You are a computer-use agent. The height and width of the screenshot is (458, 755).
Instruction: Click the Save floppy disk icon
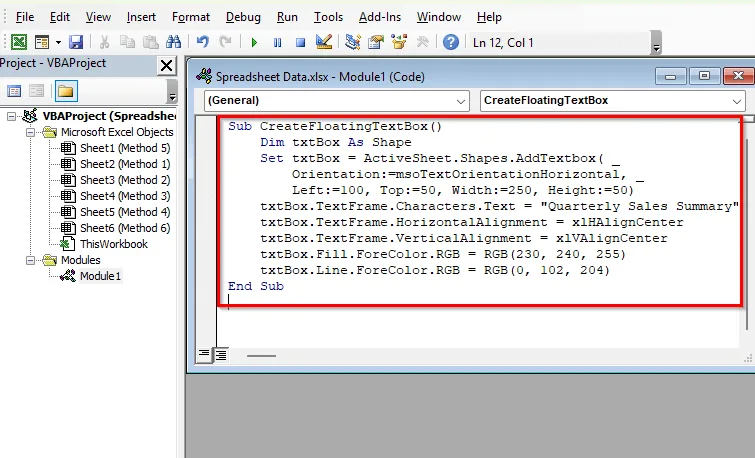(x=76, y=42)
